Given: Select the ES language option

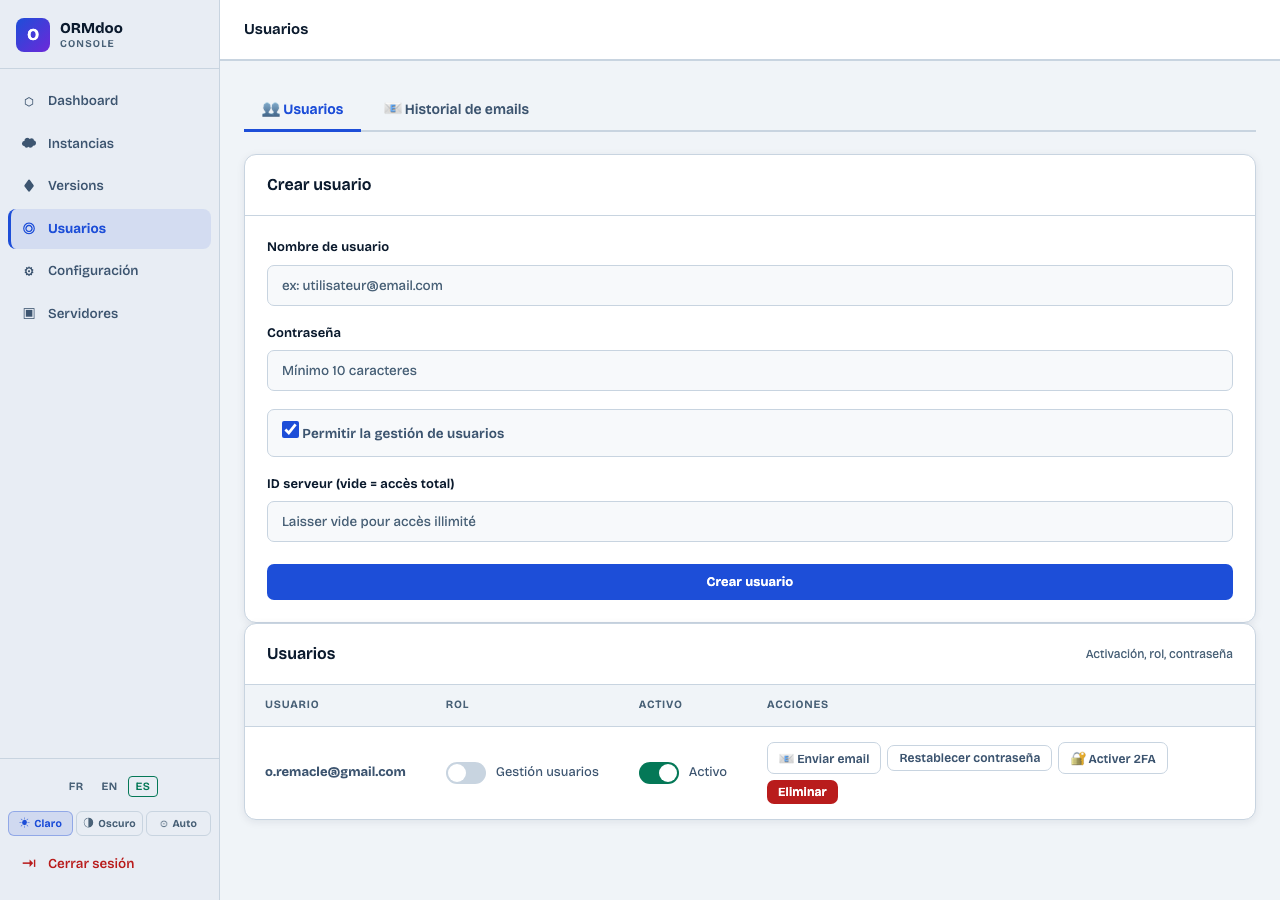Looking at the screenshot, I should click(143, 787).
